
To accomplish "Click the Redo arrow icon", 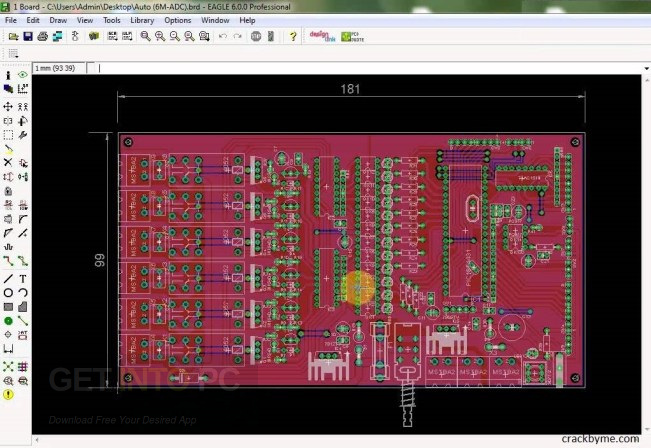I will (237, 37).
